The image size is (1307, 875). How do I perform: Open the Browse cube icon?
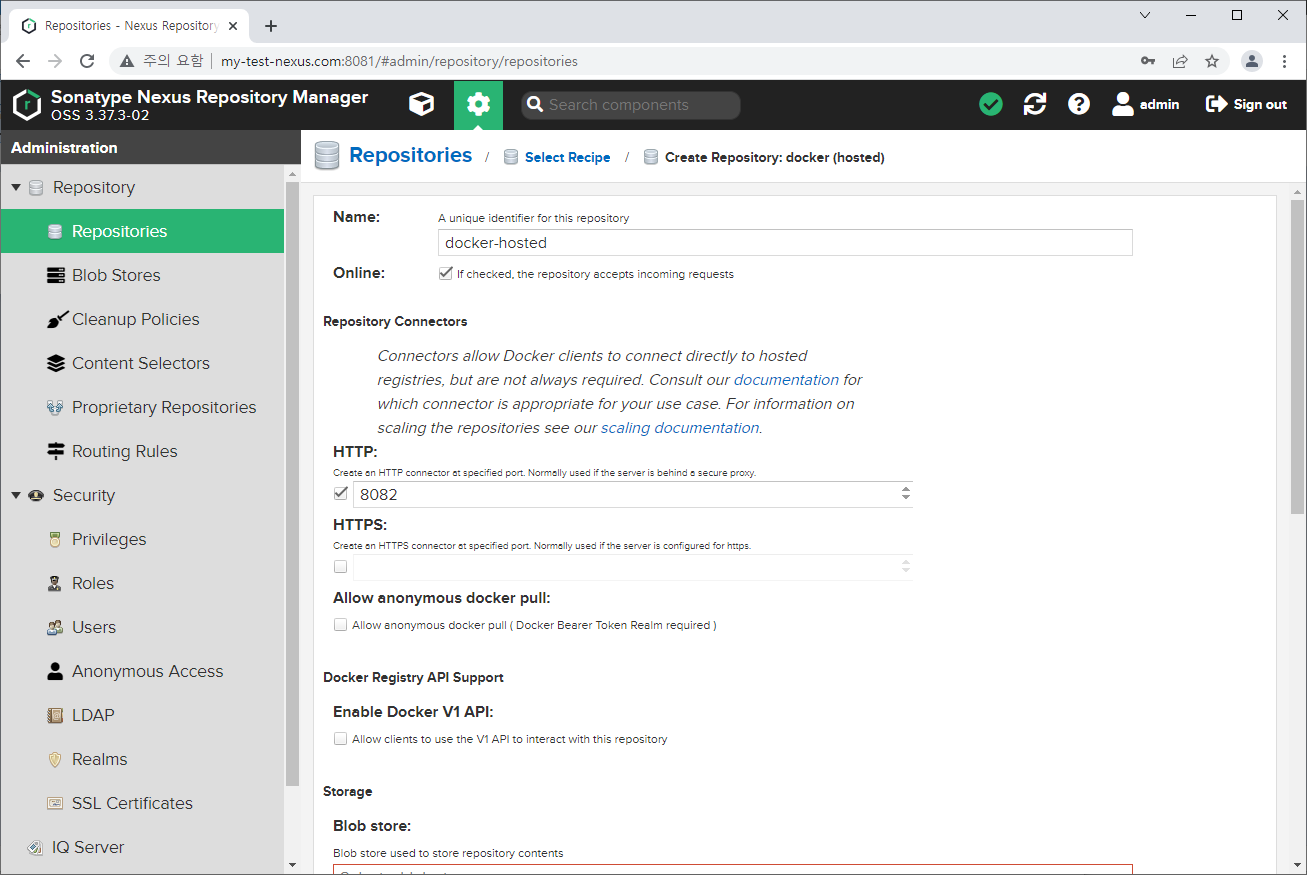422,104
